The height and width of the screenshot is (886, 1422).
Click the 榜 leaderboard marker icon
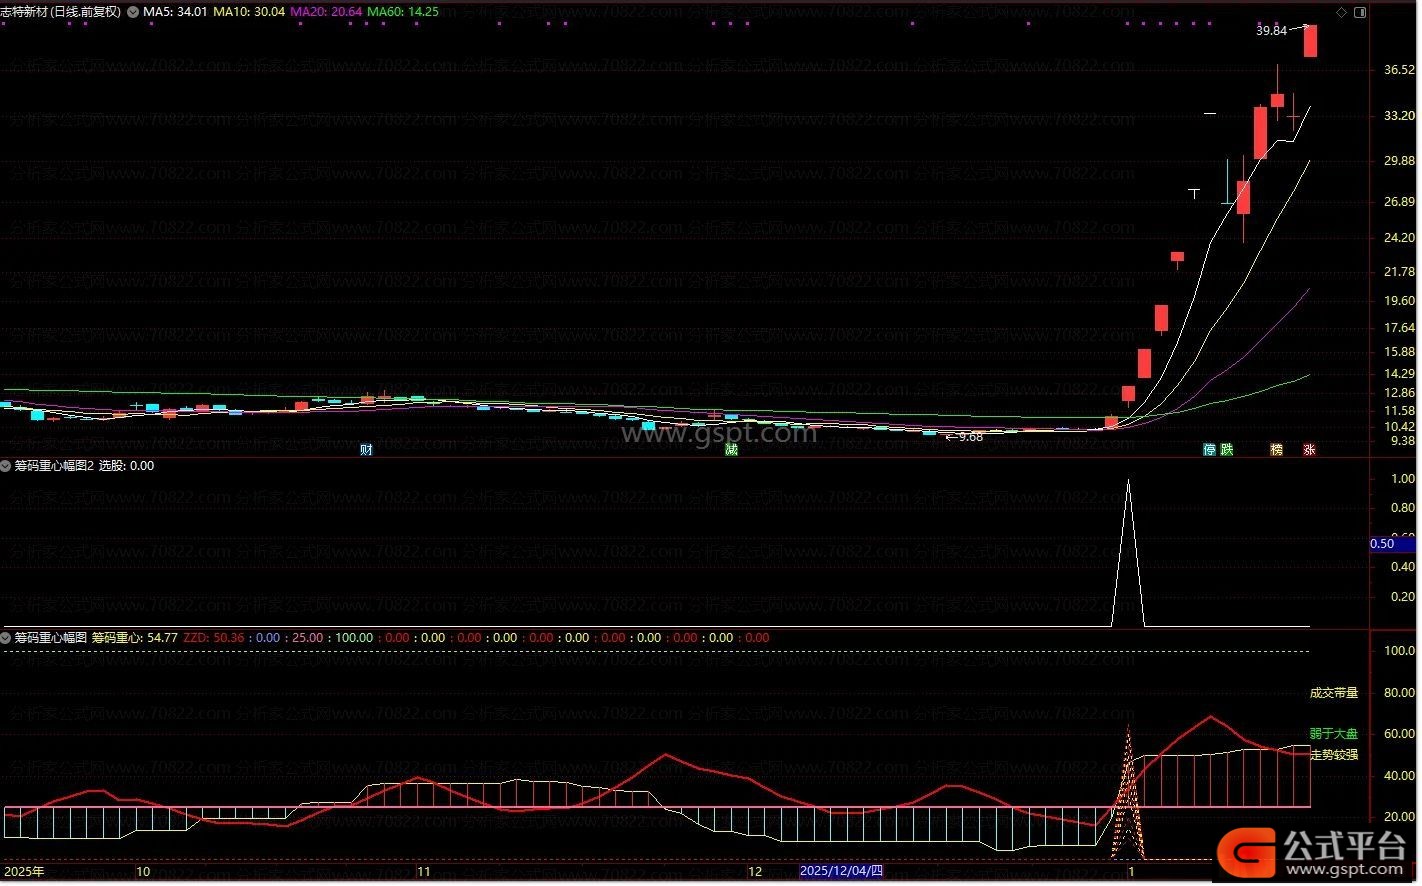pos(1276,450)
